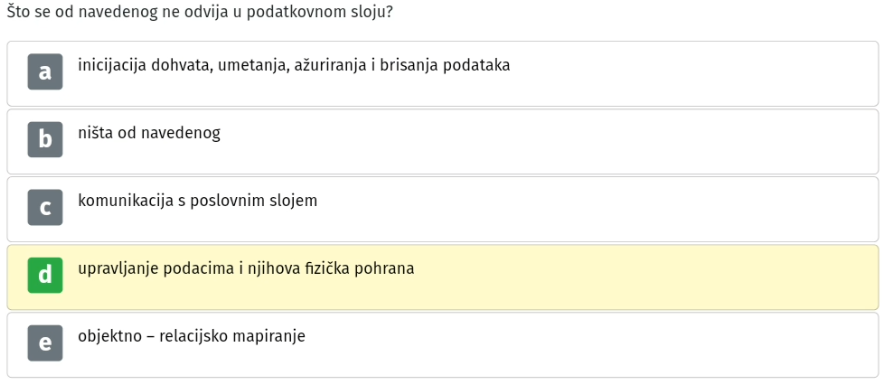Click the gray "b" letter badge
Screen dimensions: 888x381
point(45,140)
